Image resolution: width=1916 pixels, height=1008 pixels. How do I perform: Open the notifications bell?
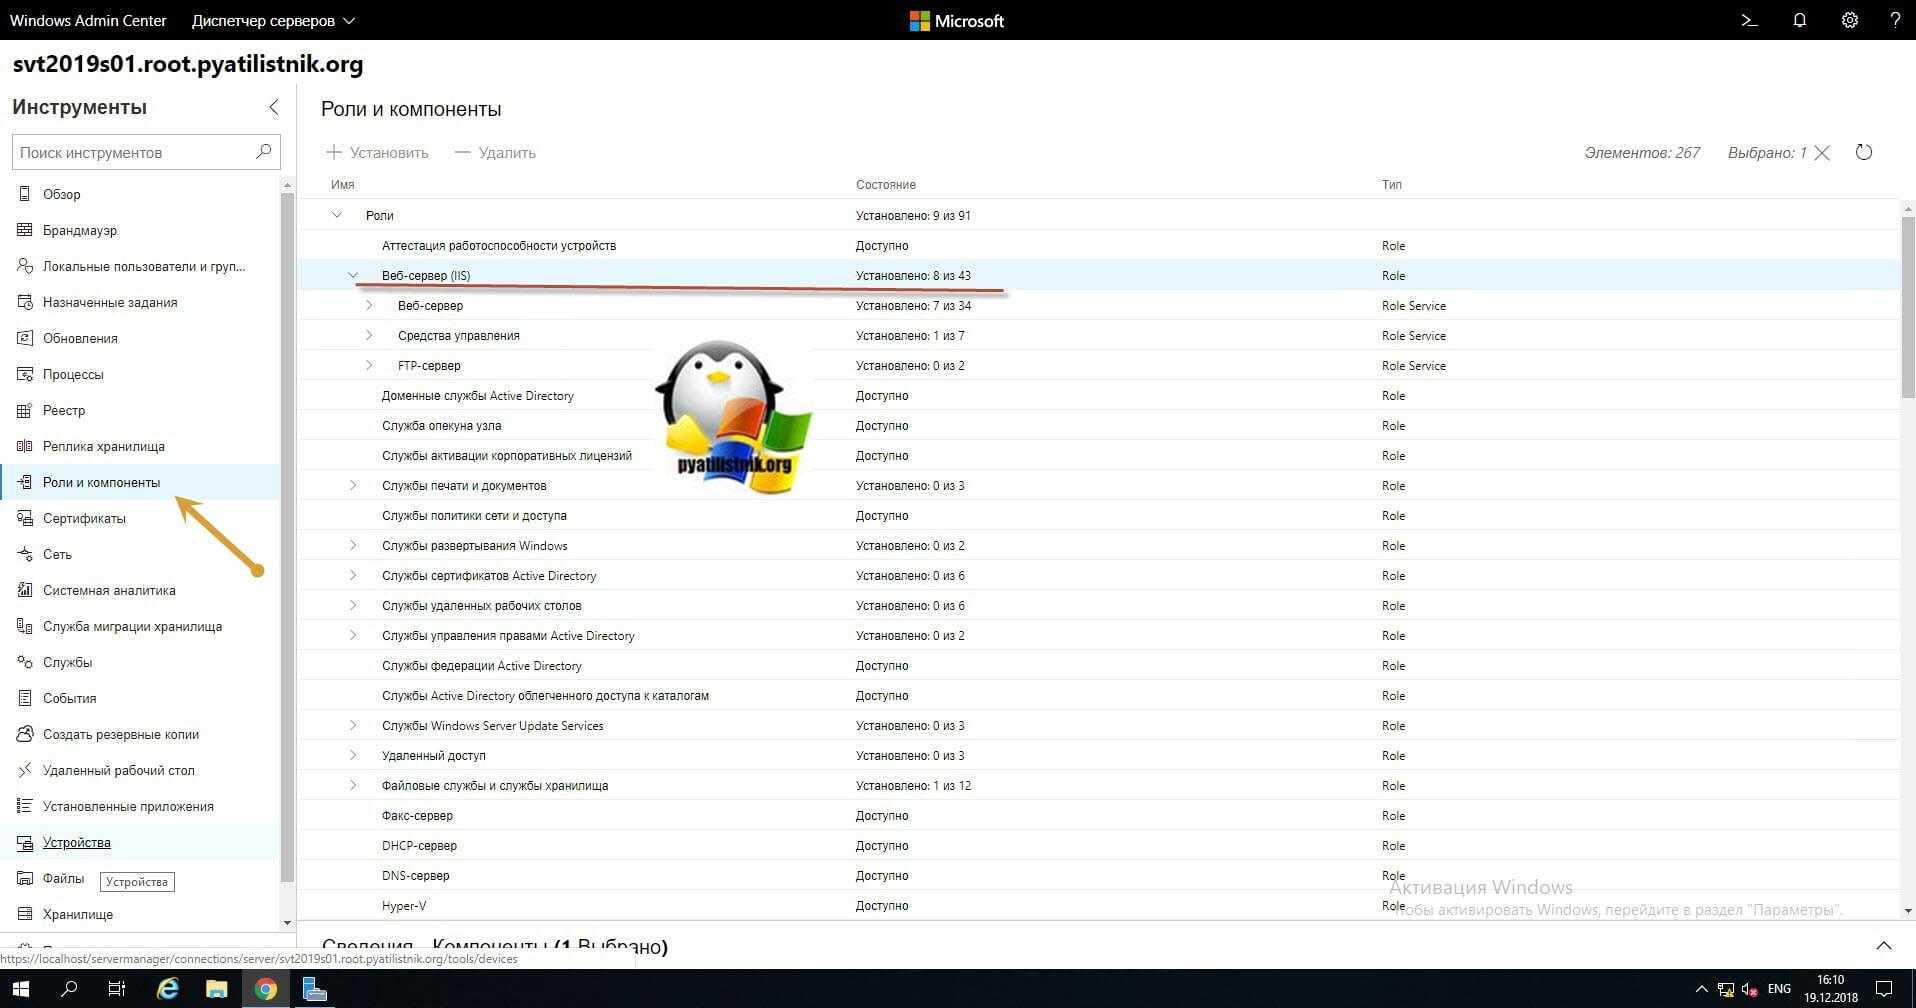point(1799,20)
